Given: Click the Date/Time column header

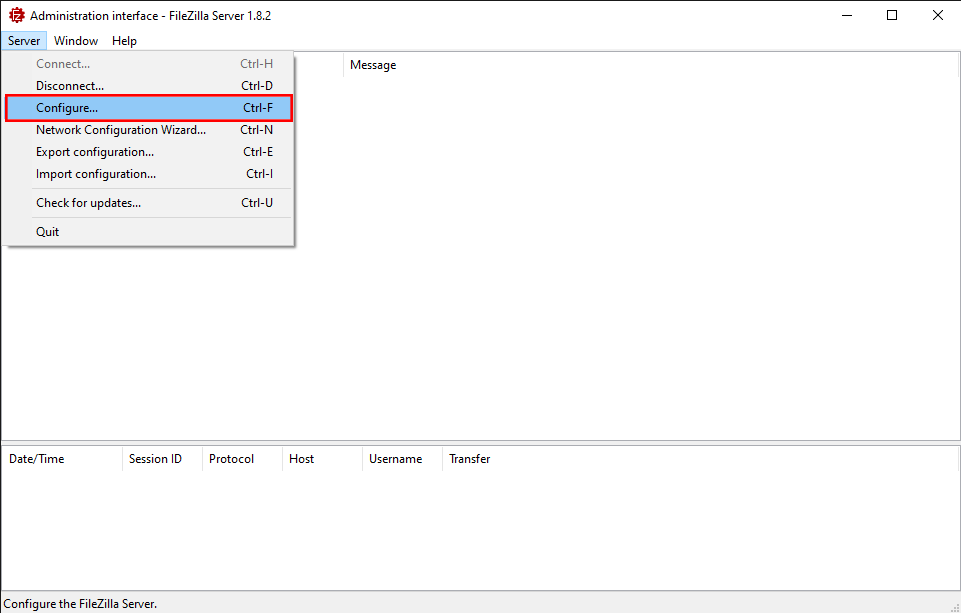Looking at the screenshot, I should [63, 459].
